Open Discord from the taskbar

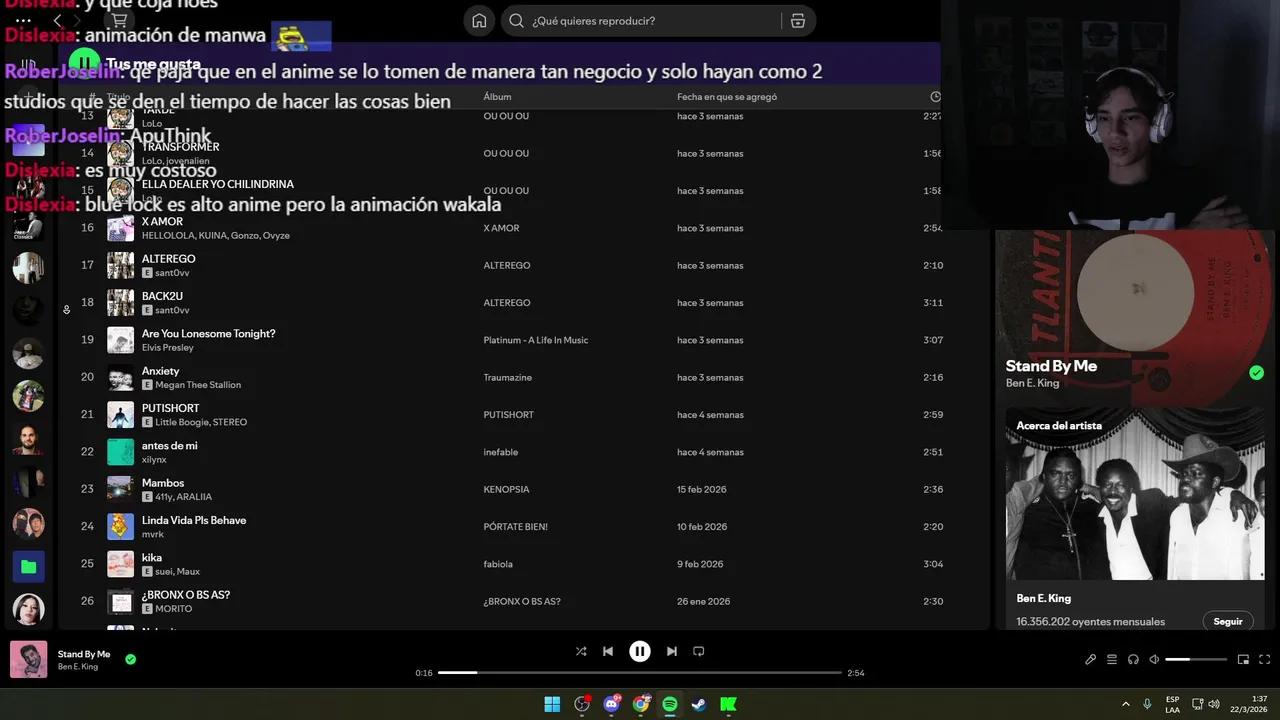tap(611, 704)
